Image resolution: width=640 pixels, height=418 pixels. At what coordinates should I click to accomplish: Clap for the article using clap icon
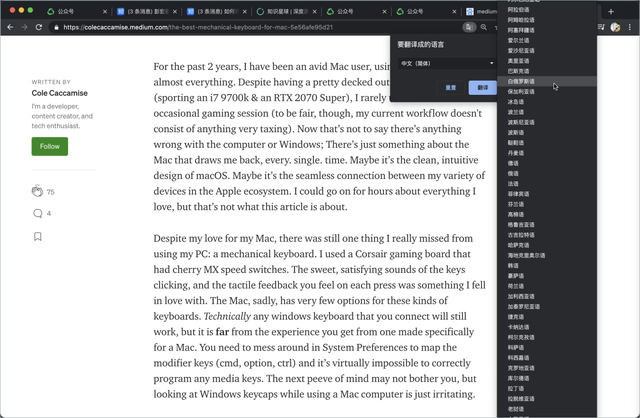pos(37,191)
